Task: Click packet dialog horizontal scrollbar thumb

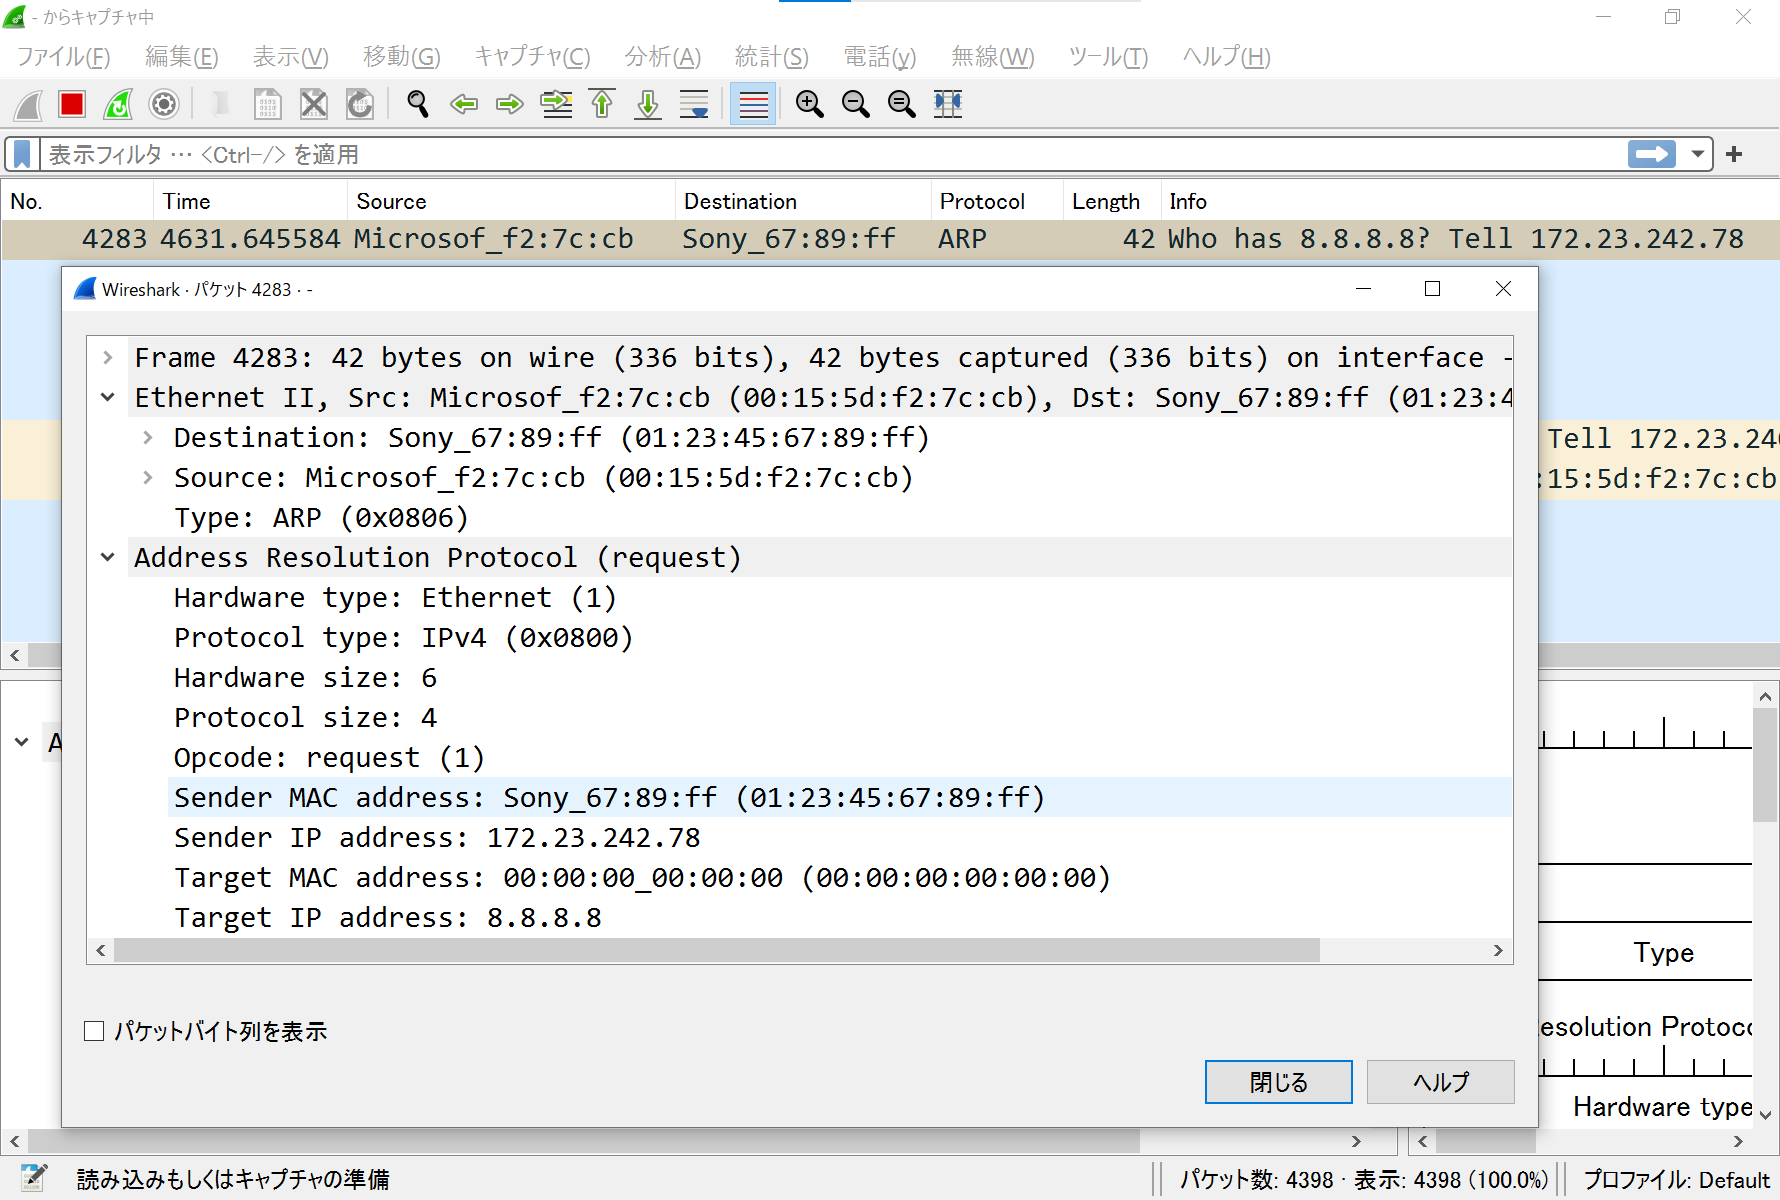Action: (717, 950)
